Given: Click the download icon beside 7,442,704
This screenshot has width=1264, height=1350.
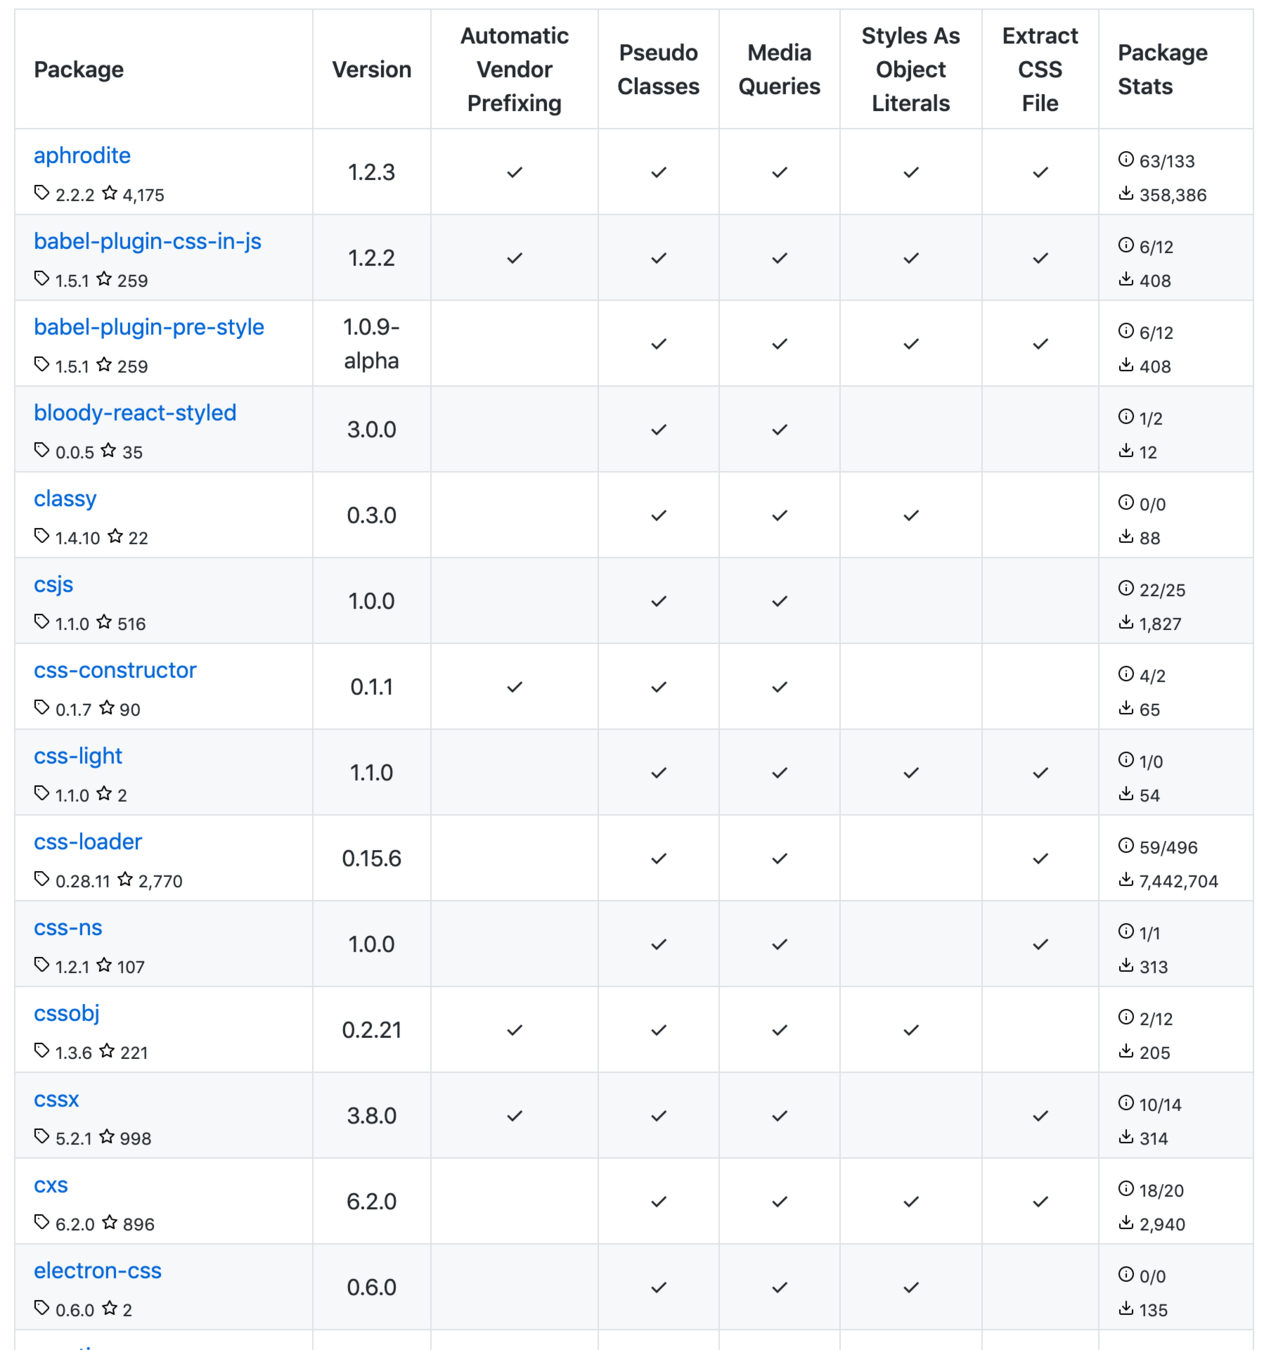Looking at the screenshot, I should (1126, 879).
